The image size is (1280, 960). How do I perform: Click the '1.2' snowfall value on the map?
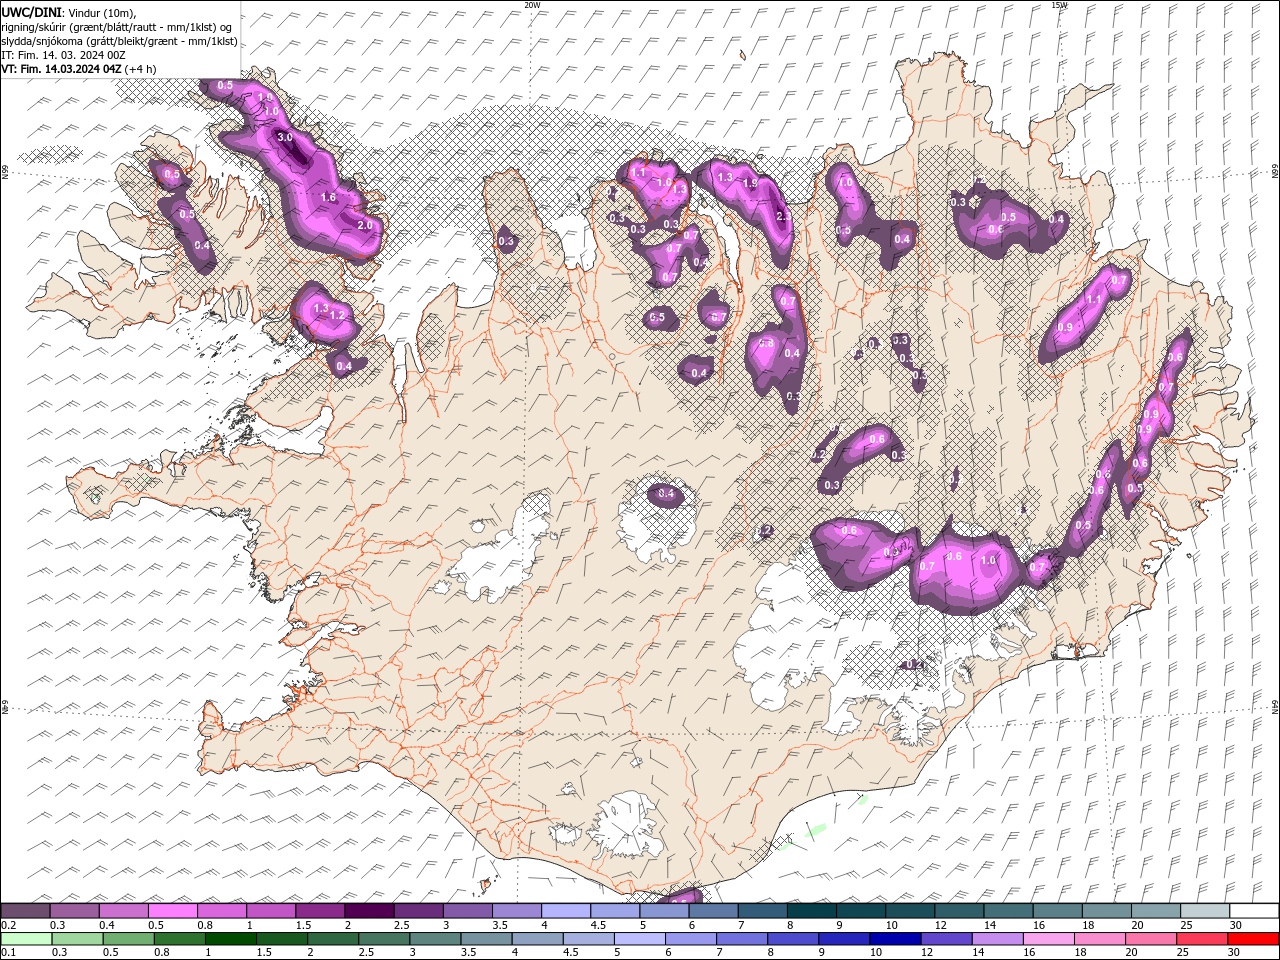click(x=337, y=316)
